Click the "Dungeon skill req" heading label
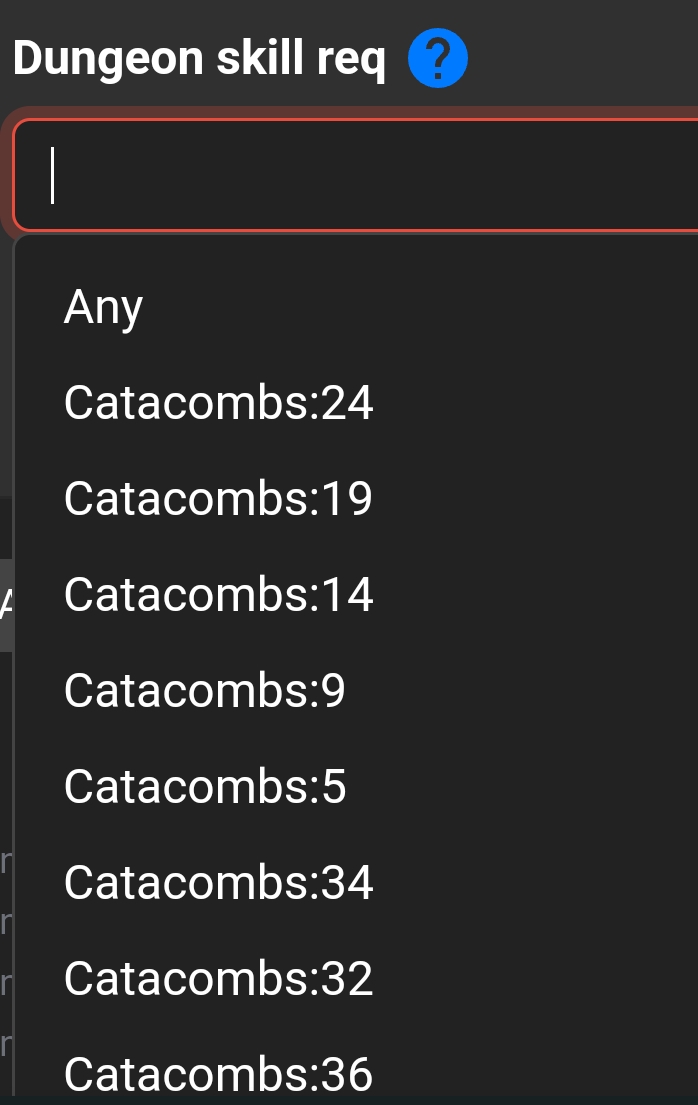 click(x=199, y=61)
